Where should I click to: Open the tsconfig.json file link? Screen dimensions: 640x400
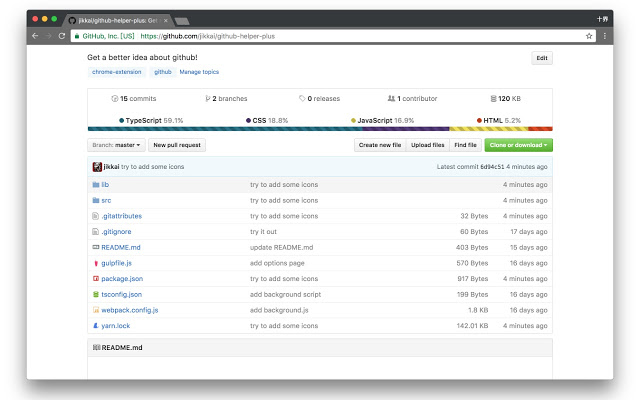122,294
